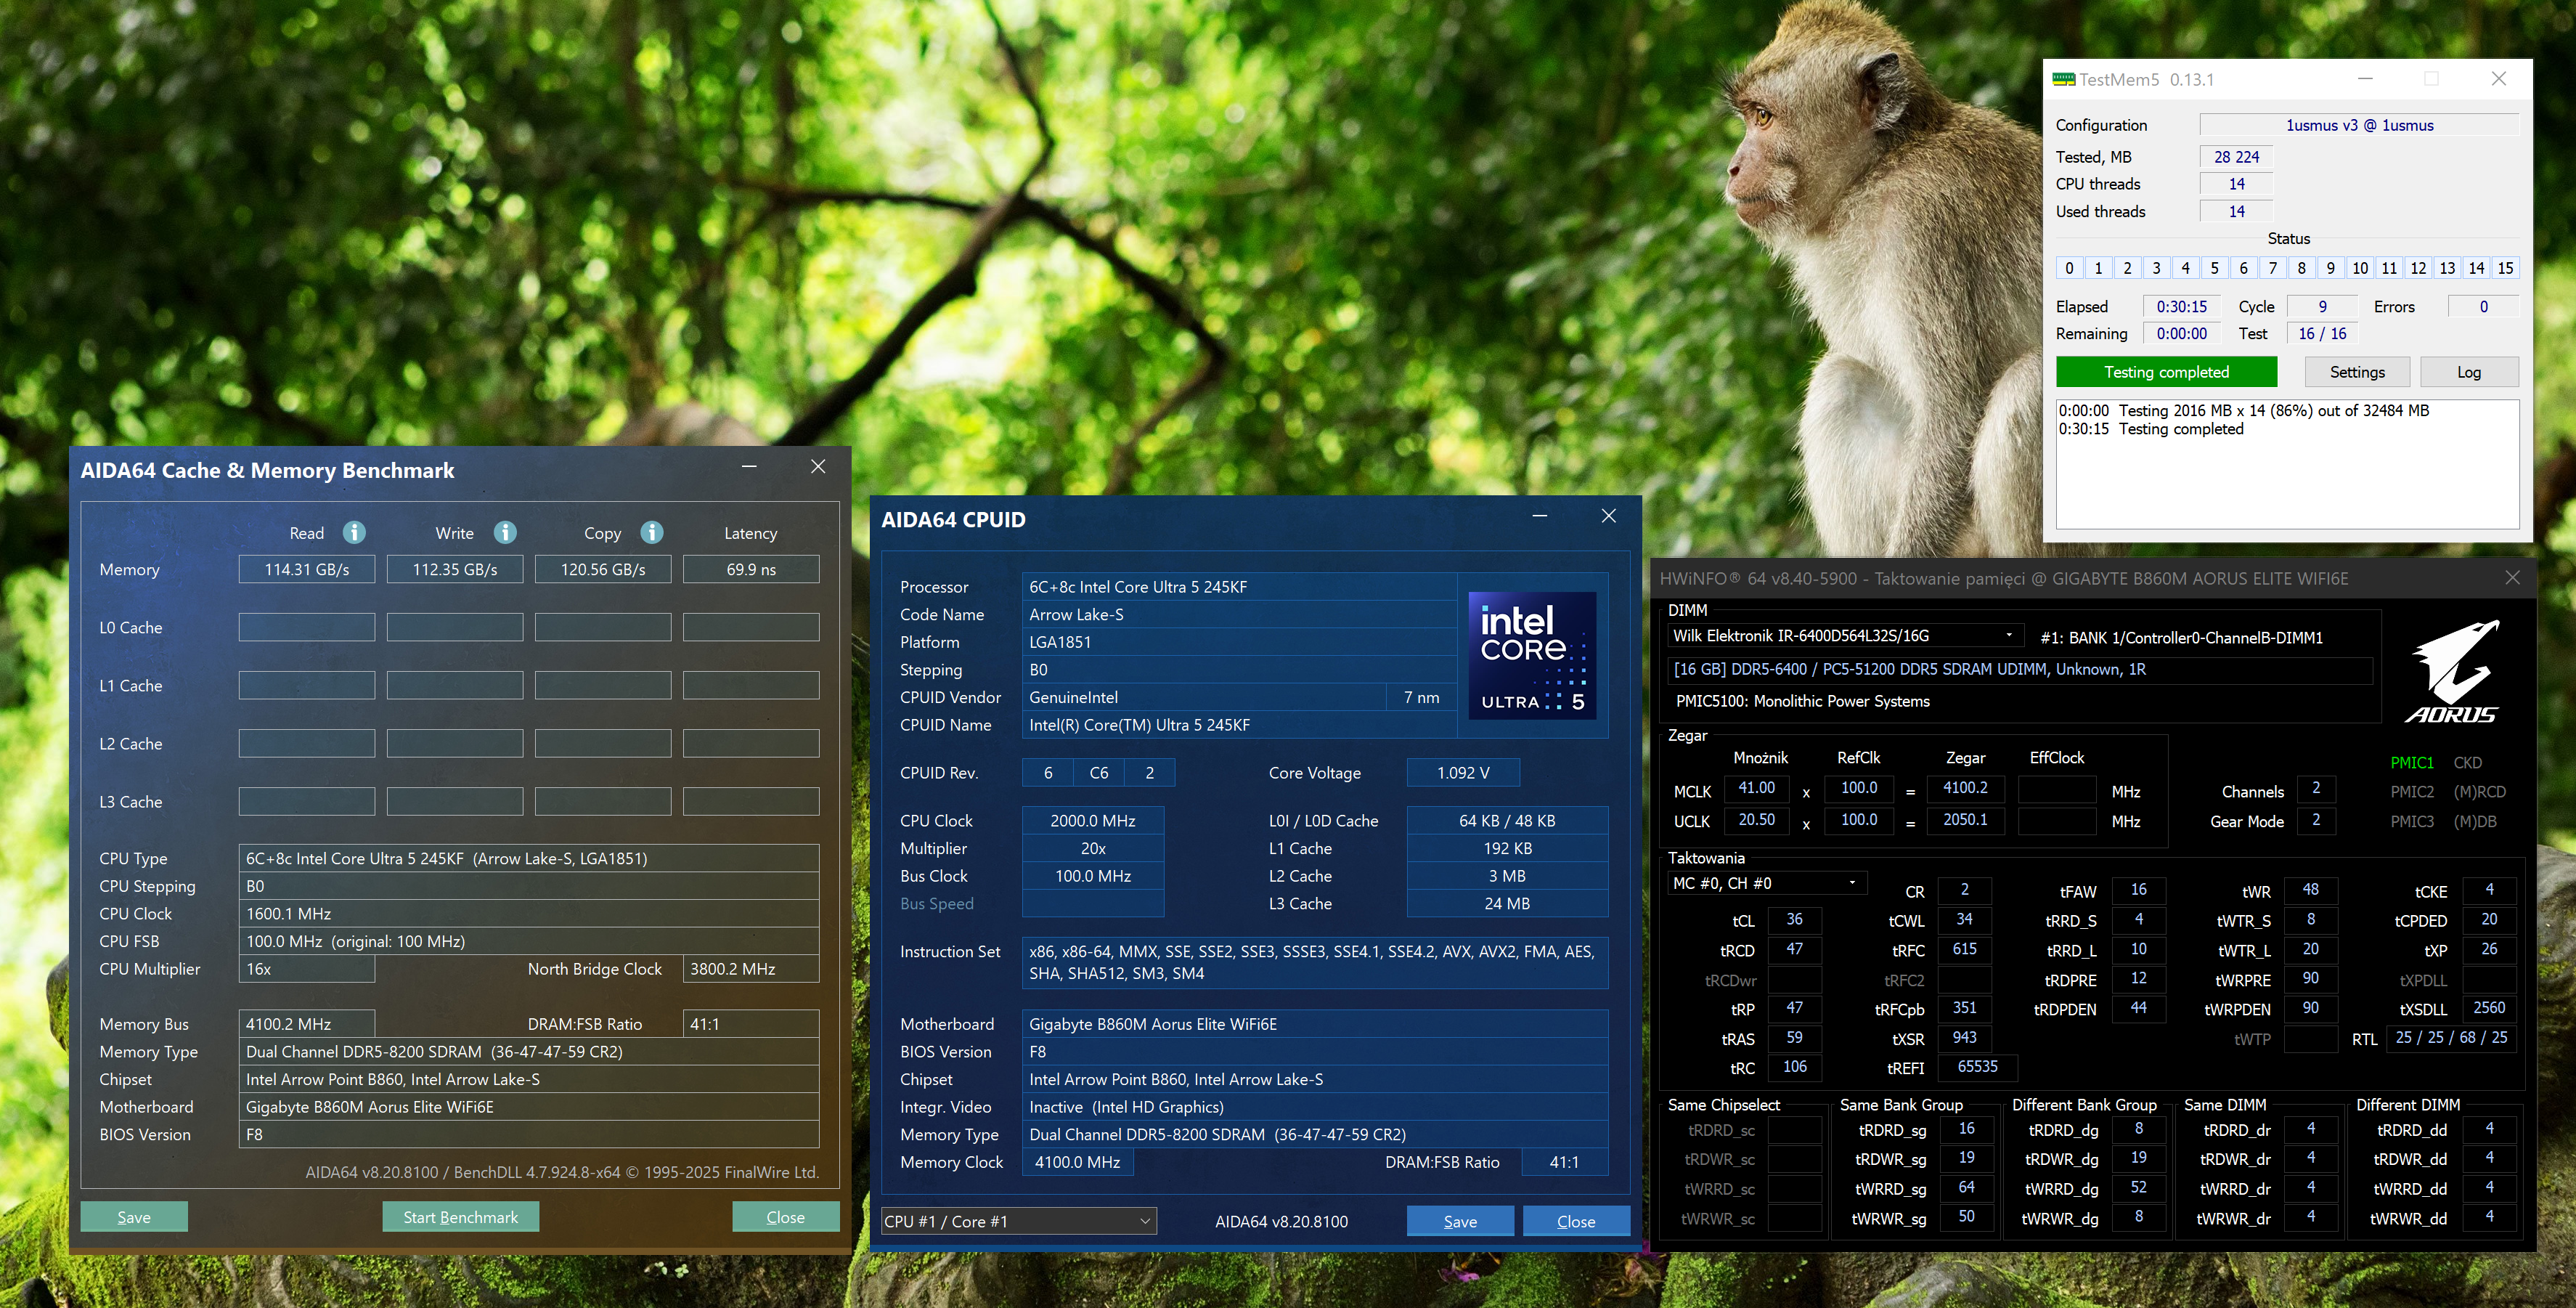Click the Copy info icon

click(x=652, y=532)
